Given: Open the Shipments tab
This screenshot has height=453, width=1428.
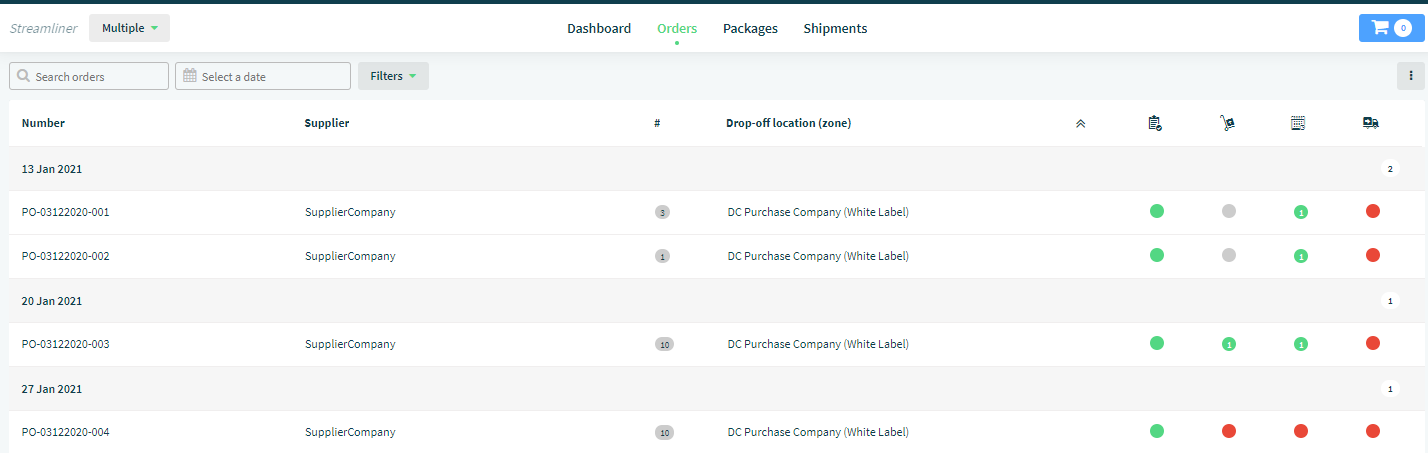Looking at the screenshot, I should pyautogui.click(x=835, y=28).
